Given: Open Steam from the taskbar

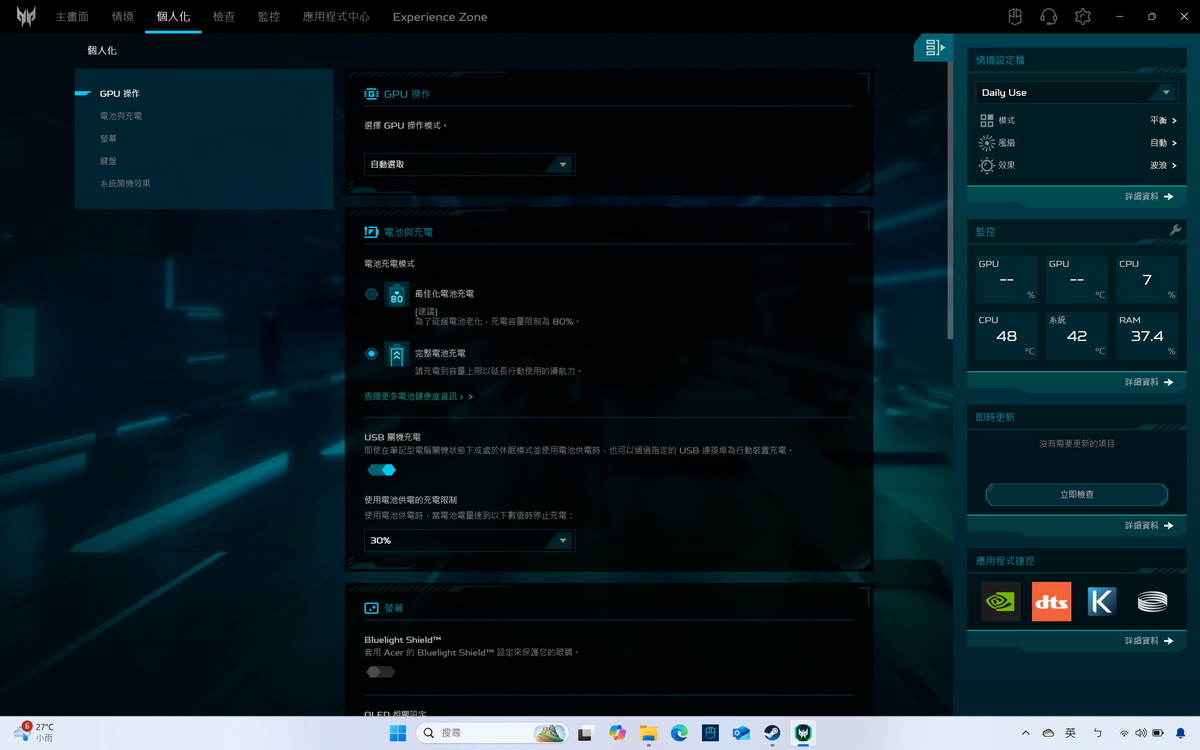Looking at the screenshot, I should pyautogui.click(x=772, y=733).
